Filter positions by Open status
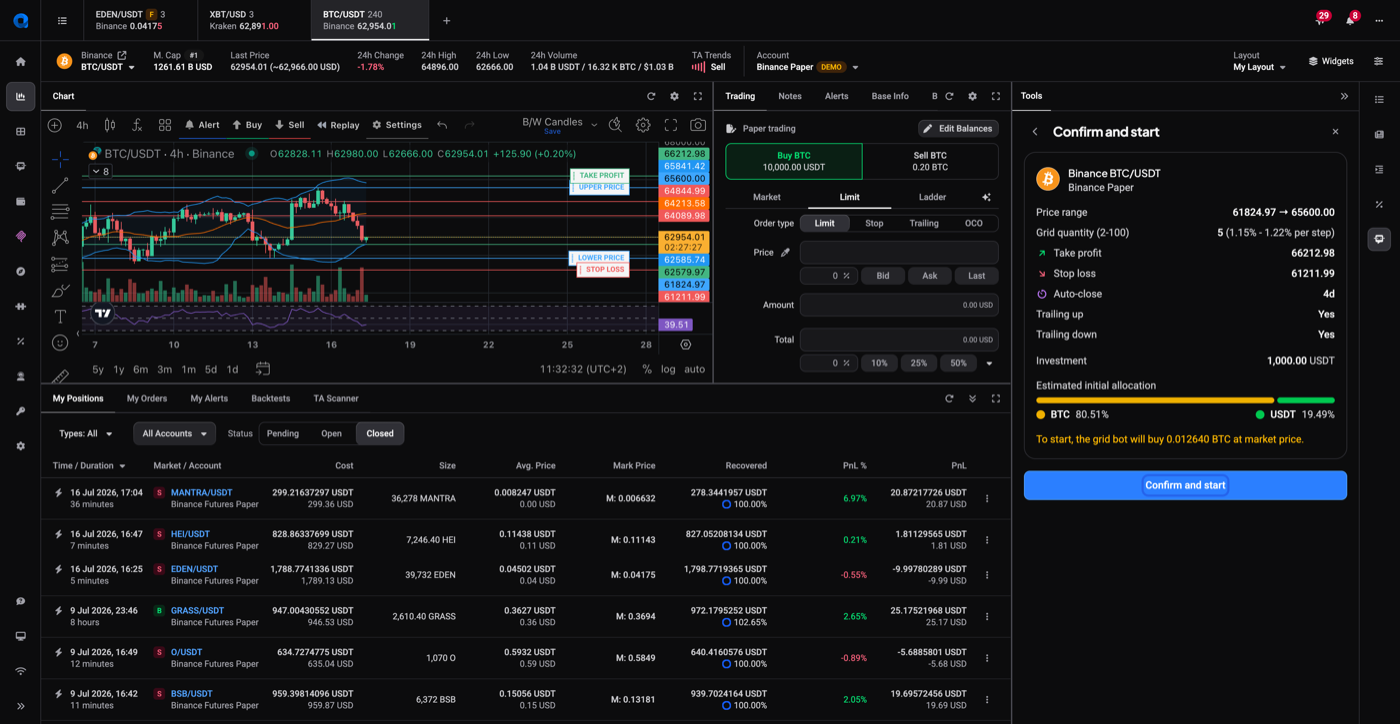 tap(331, 433)
